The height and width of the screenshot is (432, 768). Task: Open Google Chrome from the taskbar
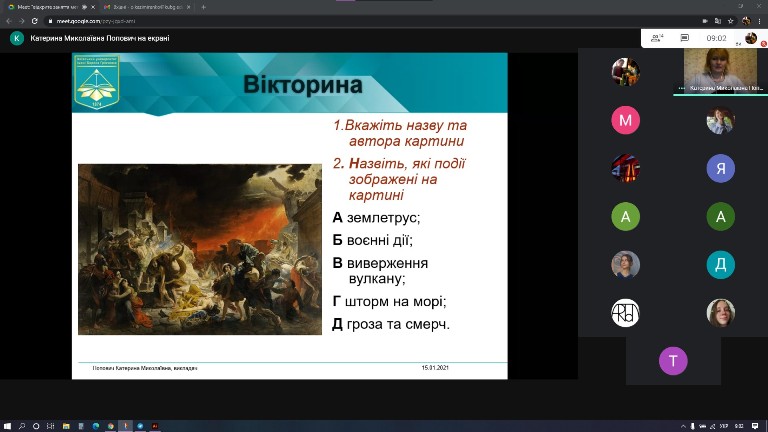(x=111, y=426)
